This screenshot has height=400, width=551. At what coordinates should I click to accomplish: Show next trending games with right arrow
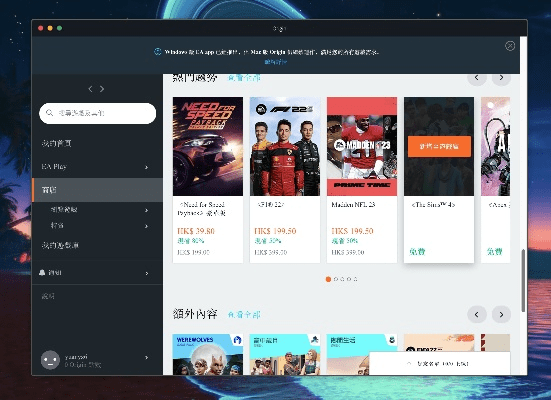(501, 77)
